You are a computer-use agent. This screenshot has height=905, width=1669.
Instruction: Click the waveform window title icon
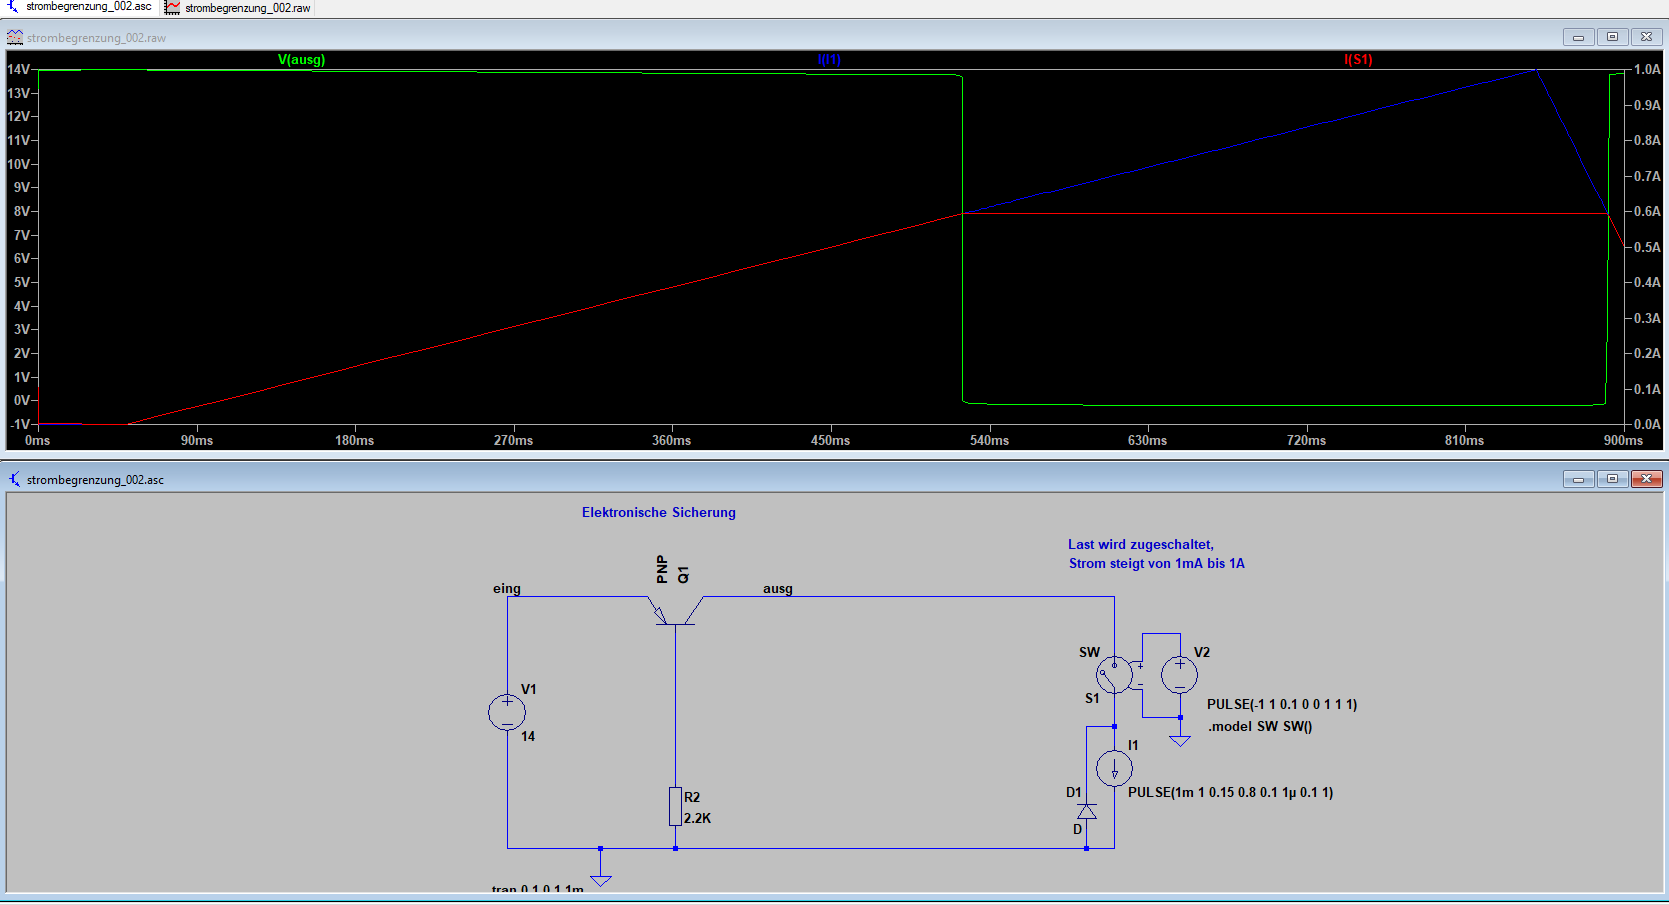click(15, 38)
